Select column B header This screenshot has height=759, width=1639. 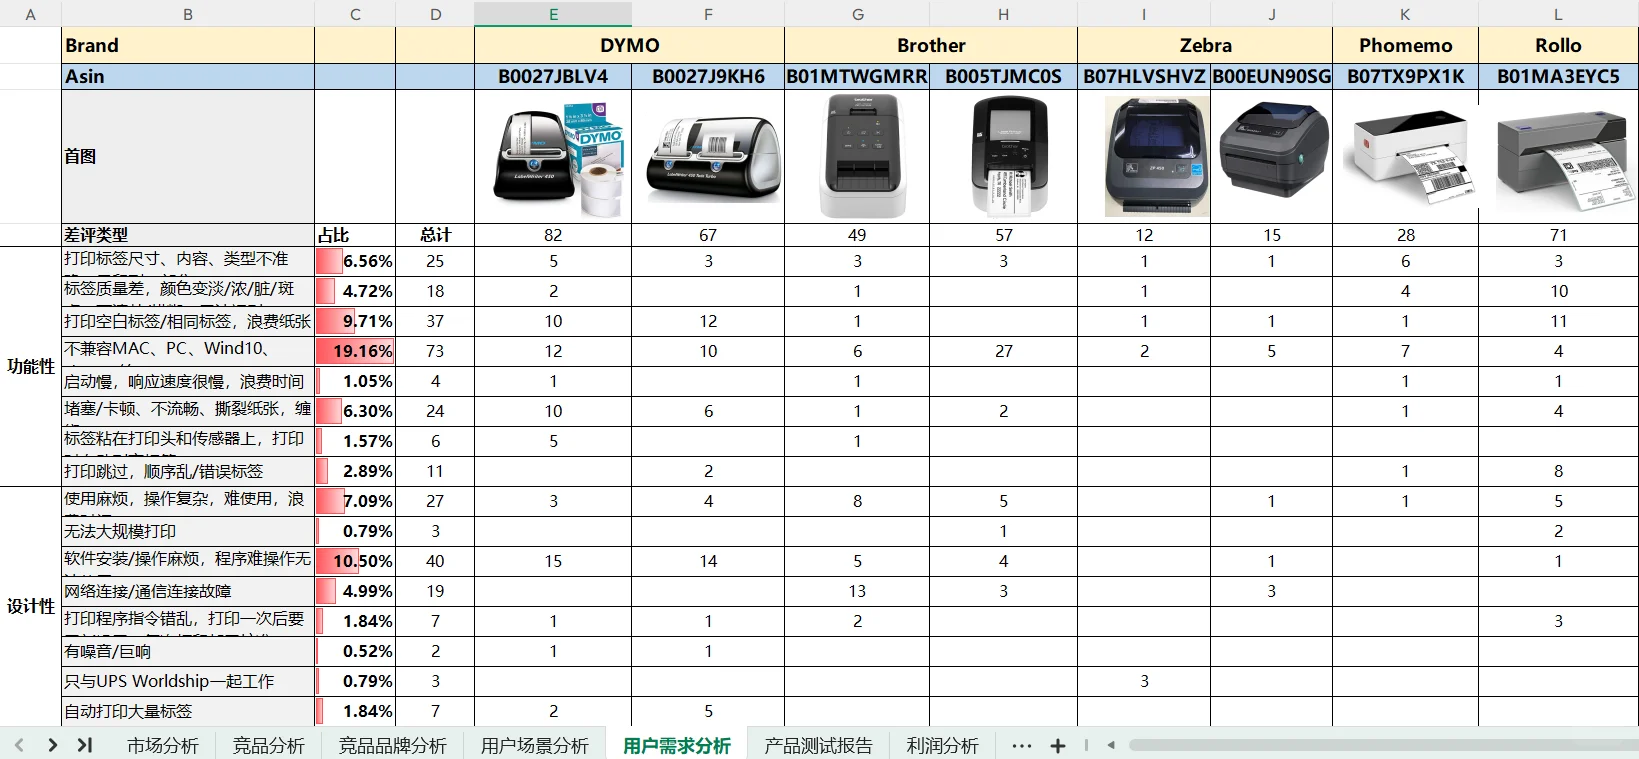click(x=188, y=14)
